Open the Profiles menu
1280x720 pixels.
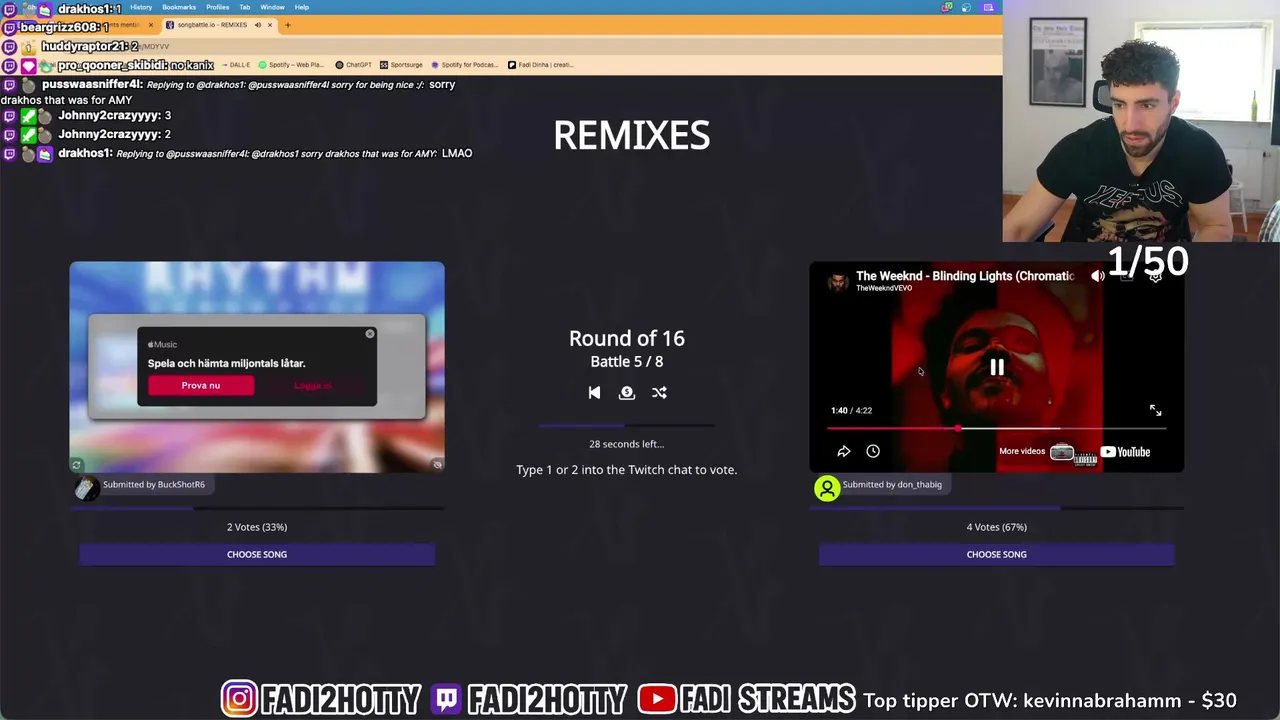[217, 7]
